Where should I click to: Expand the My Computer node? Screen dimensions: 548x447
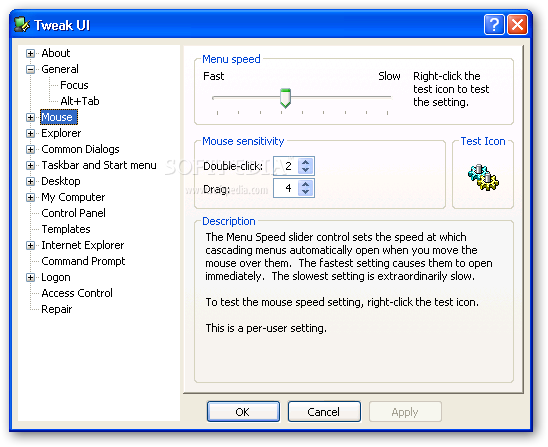[30, 197]
